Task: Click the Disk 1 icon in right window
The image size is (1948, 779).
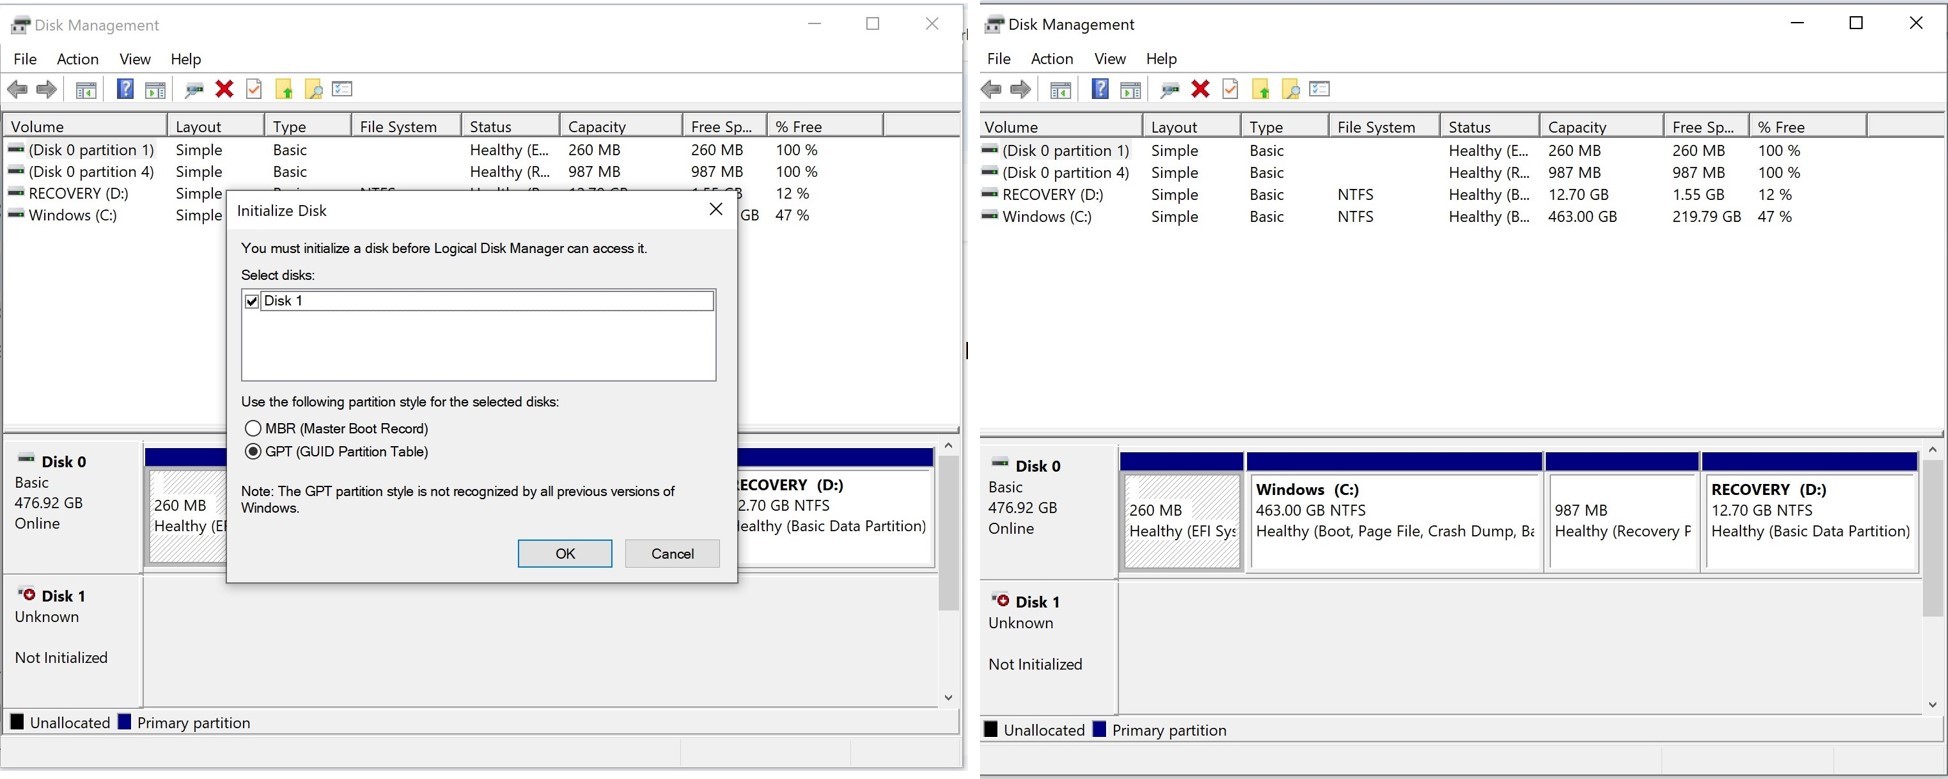Action: (x=1000, y=601)
